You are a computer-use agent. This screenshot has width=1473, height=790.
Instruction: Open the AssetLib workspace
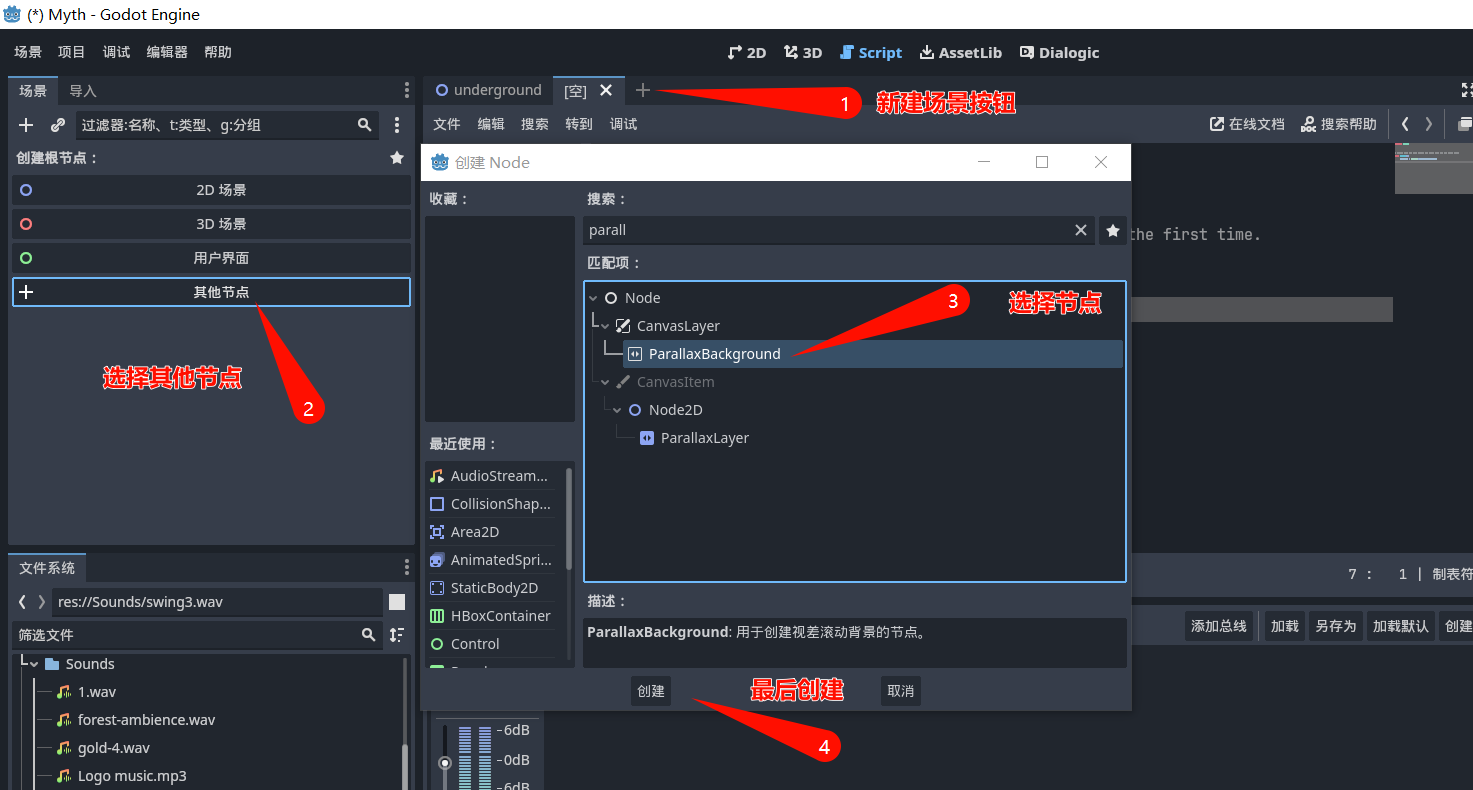tap(961, 52)
